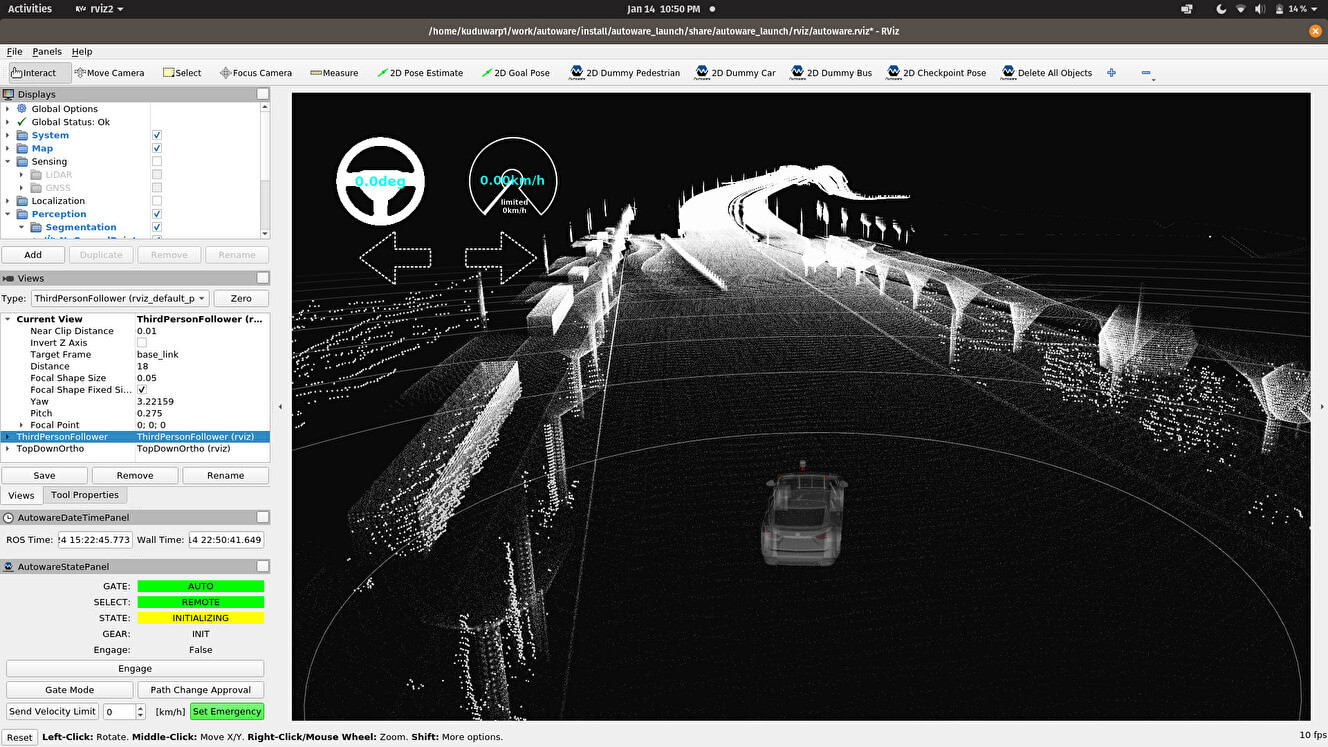Click the System folder icon

tap(22, 135)
